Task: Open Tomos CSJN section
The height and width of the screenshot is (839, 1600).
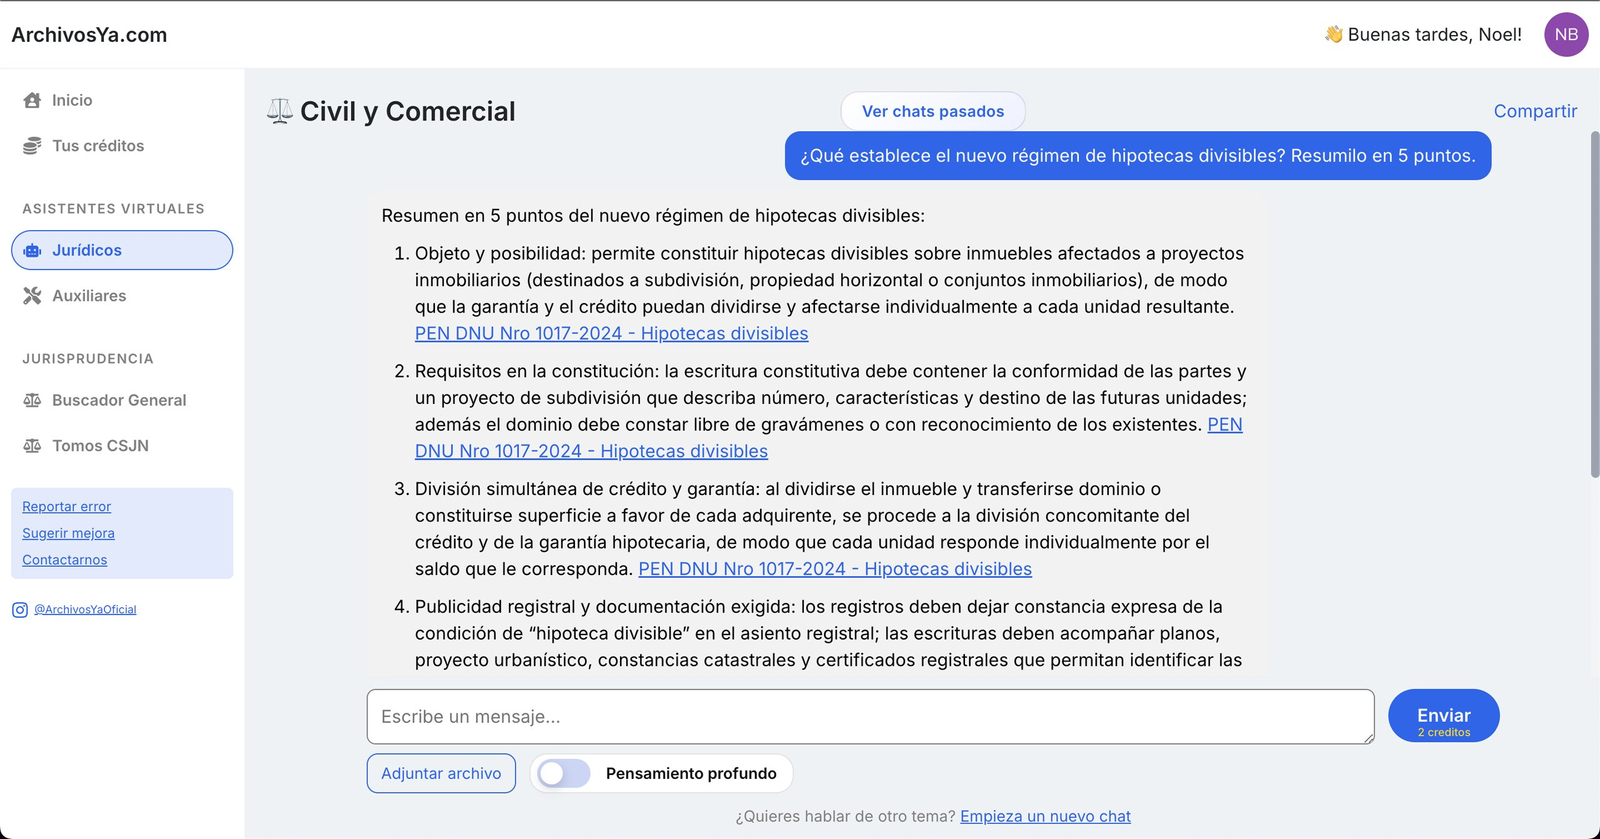Action: [100, 446]
